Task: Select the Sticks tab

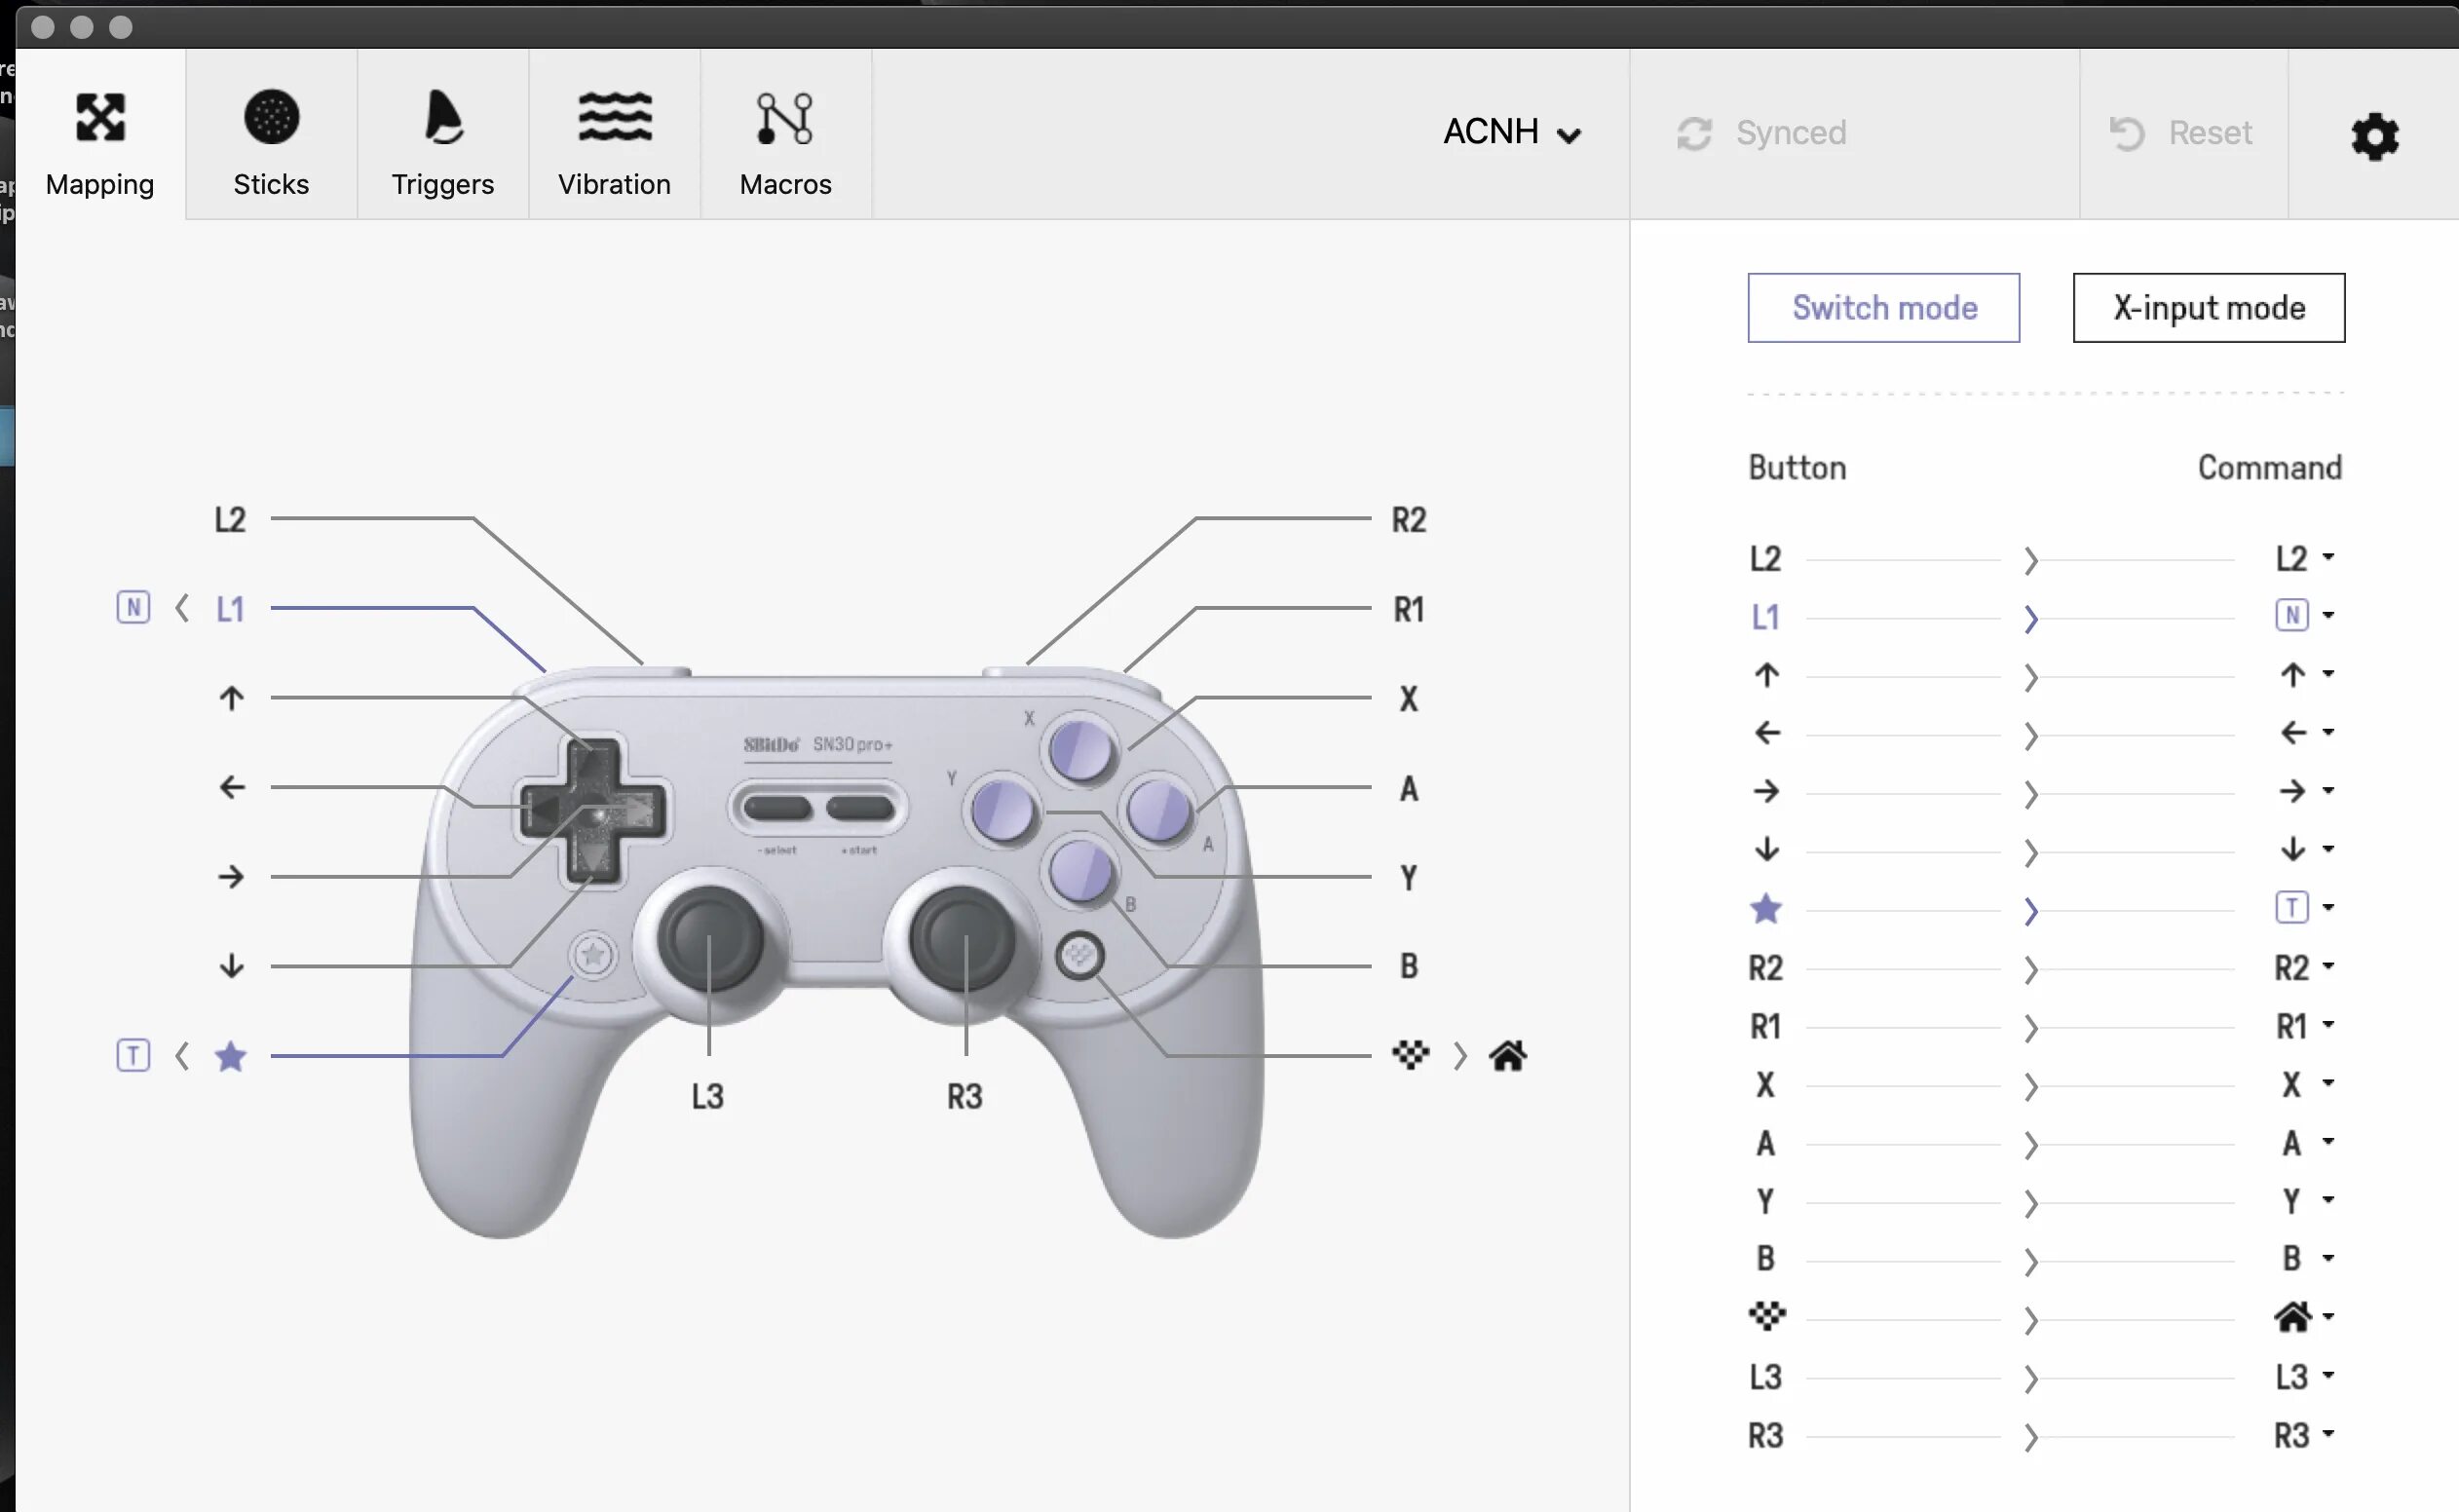Action: [271, 146]
